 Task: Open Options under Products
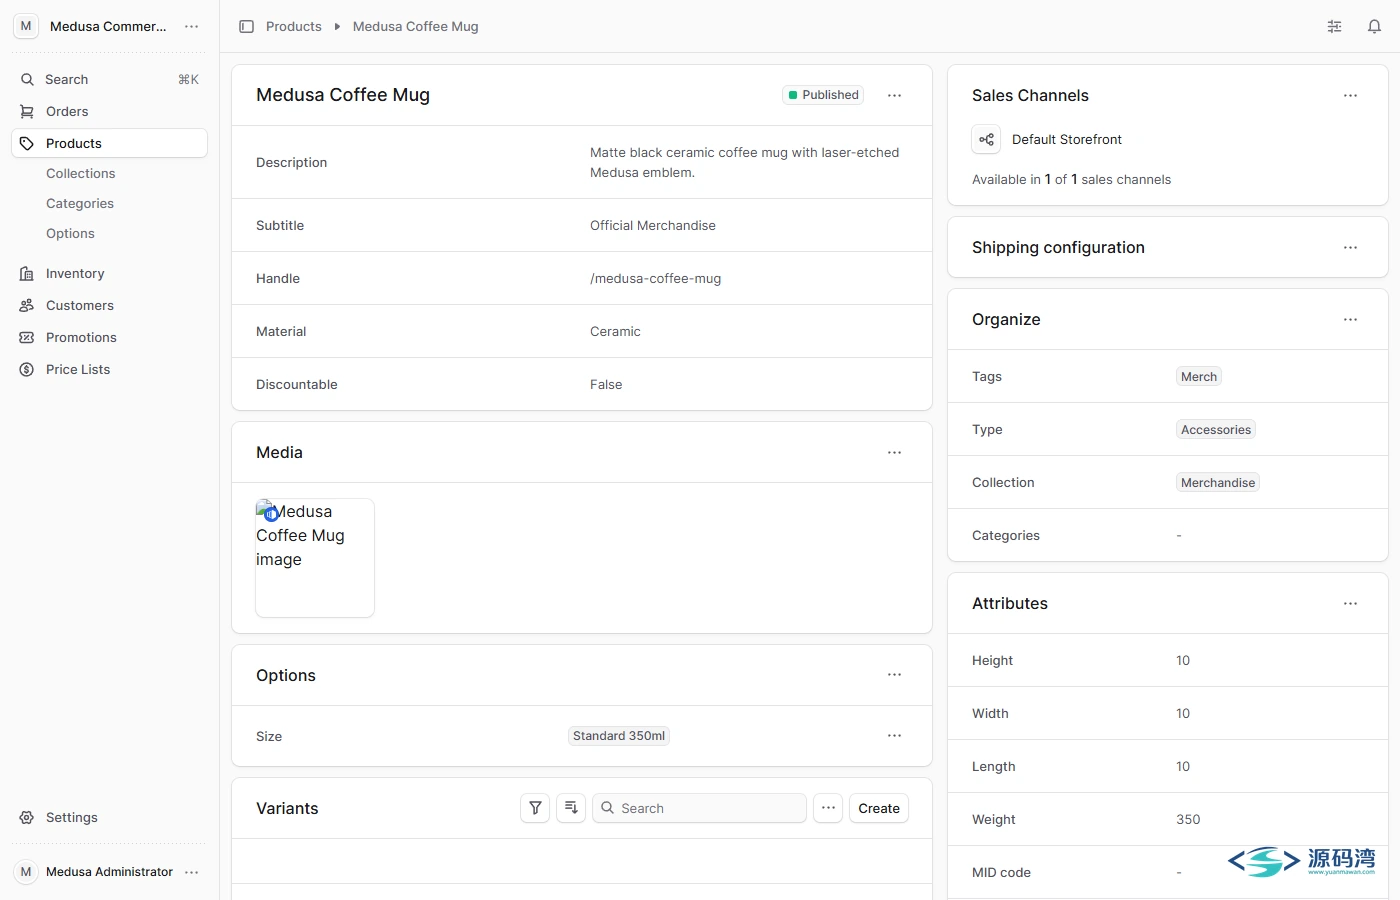coord(70,233)
